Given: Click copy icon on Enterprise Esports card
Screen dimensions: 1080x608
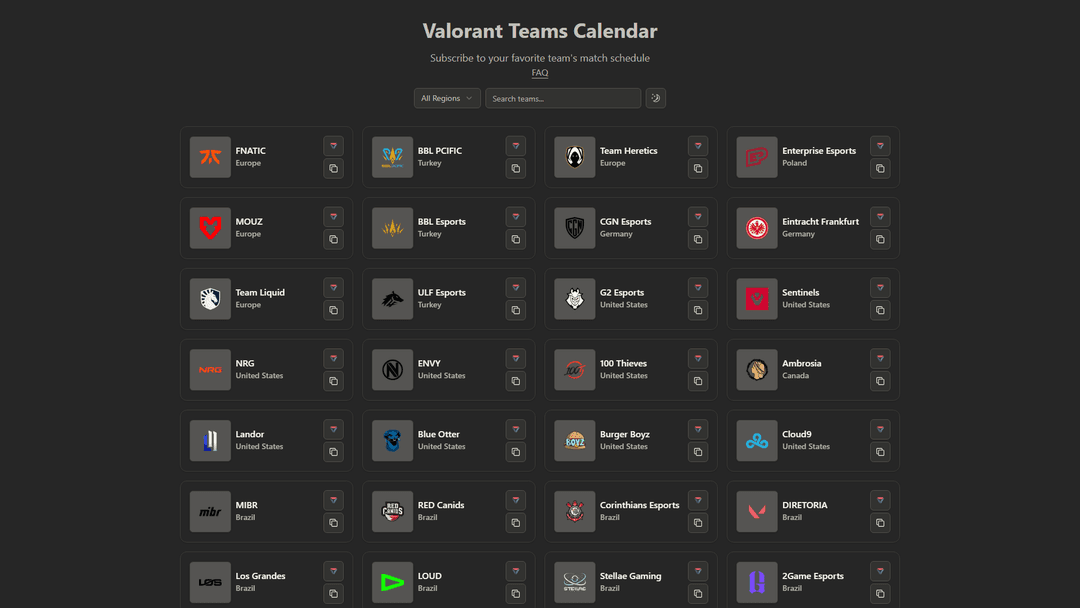Looking at the screenshot, I should 879,168.
